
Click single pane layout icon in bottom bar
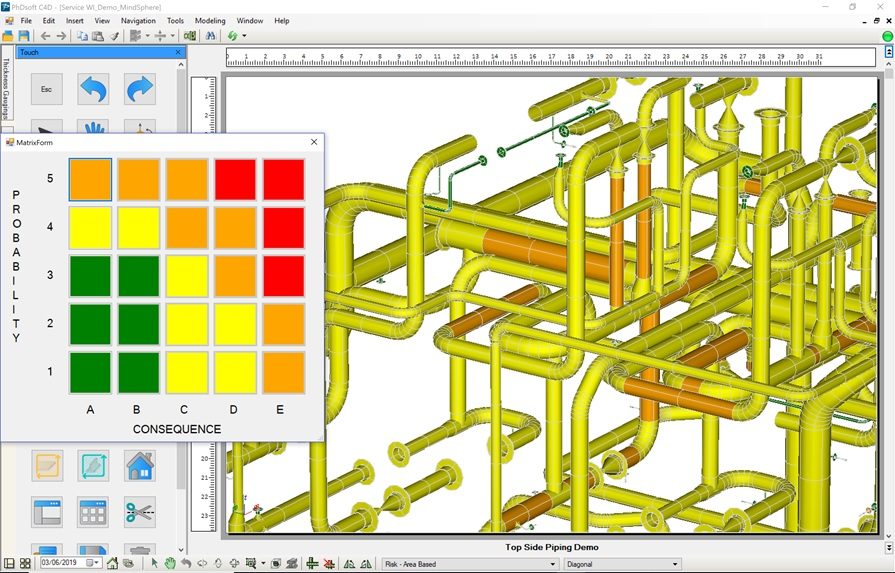9,563
